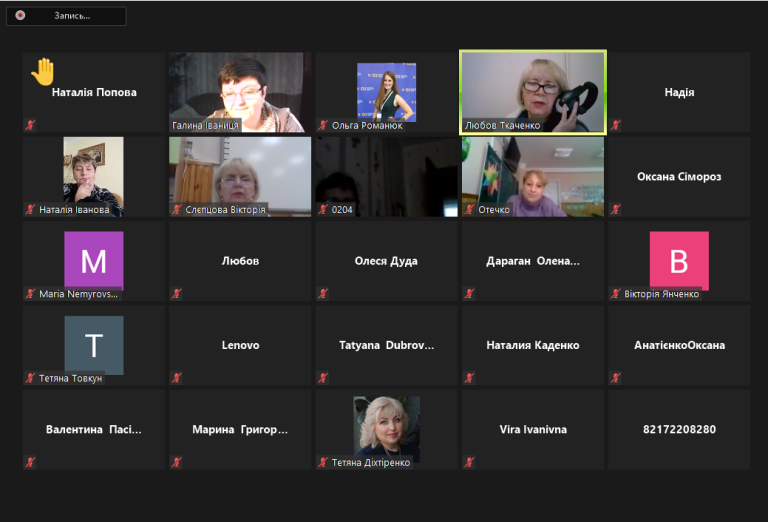
Task: Click the name Валентина Пасі...
Action: click(x=94, y=429)
